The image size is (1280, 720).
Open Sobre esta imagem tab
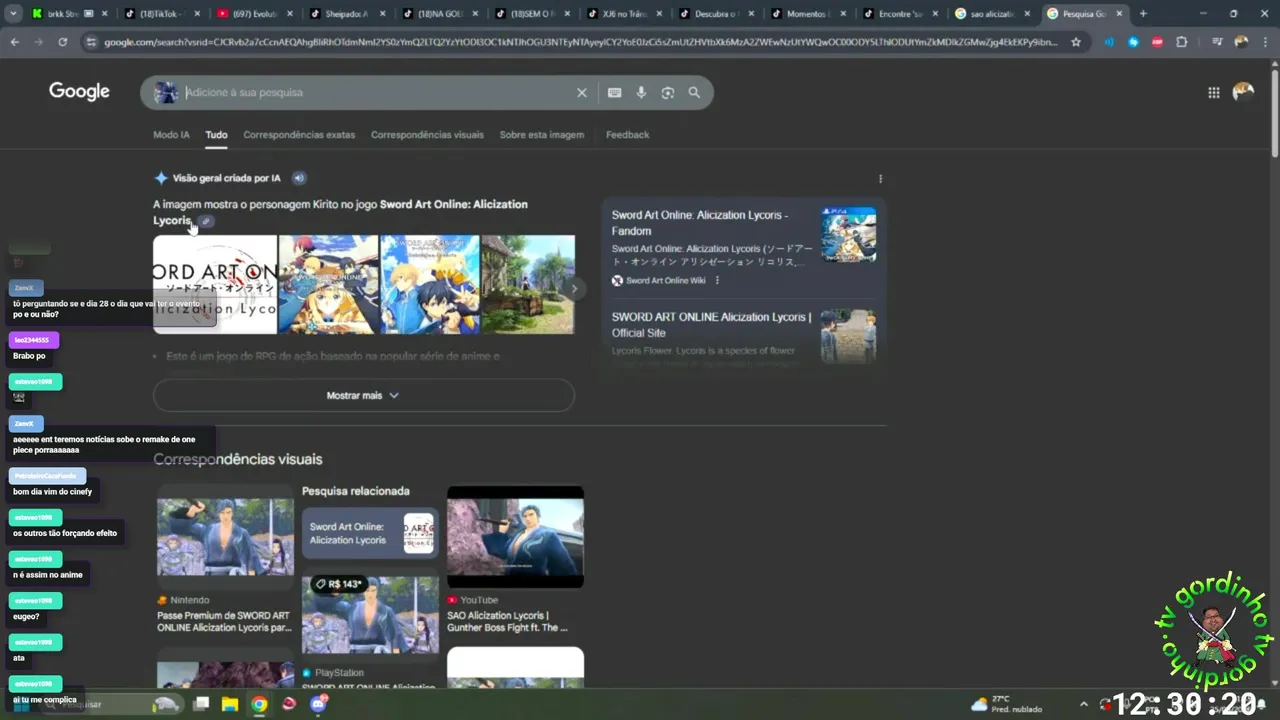542,135
